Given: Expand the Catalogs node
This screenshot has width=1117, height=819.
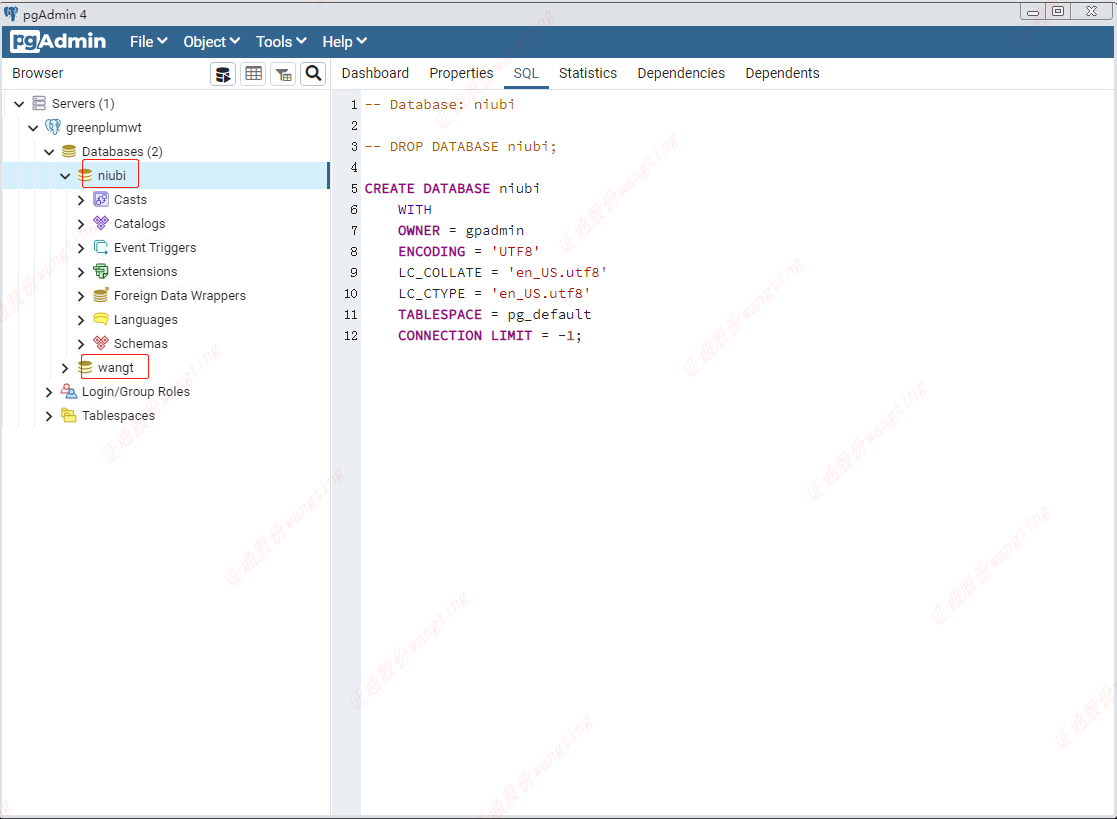Looking at the screenshot, I should [x=80, y=224].
